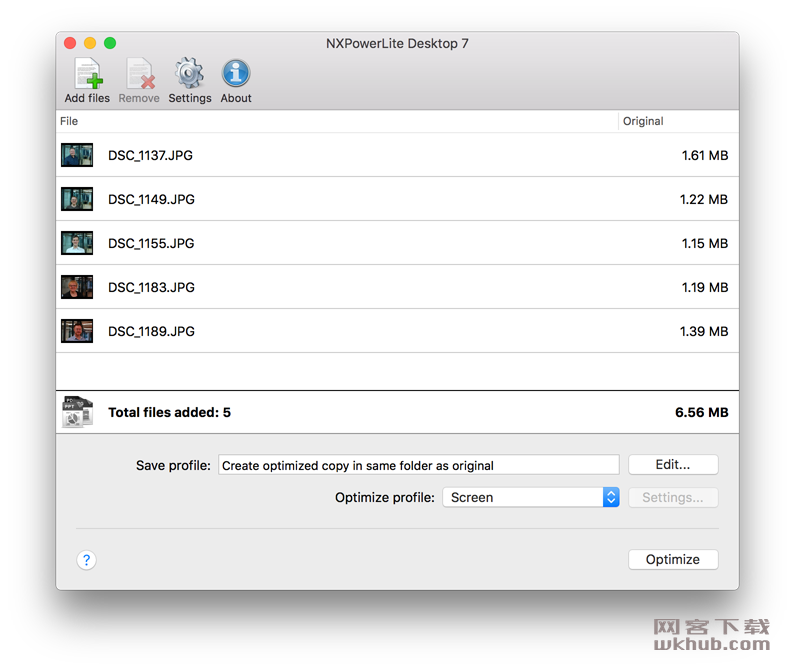Viewport: 795px width, 670px height.
Task: Click the 1.19 MB size value
Action: (x=705, y=288)
